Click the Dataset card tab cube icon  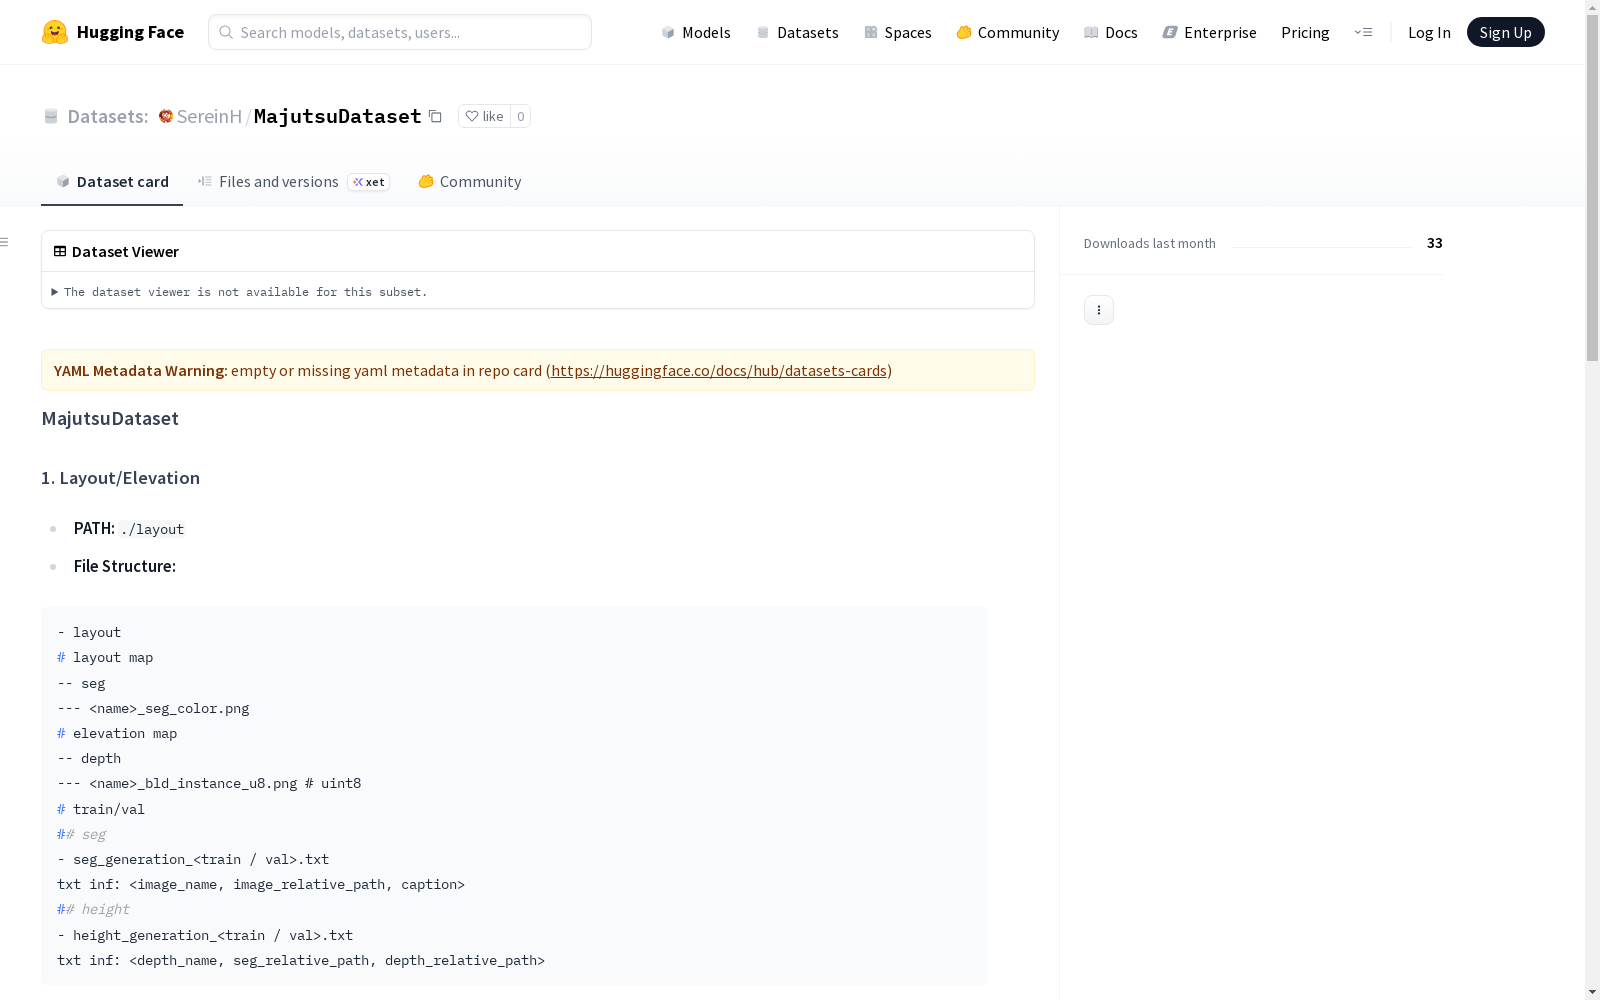[63, 181]
